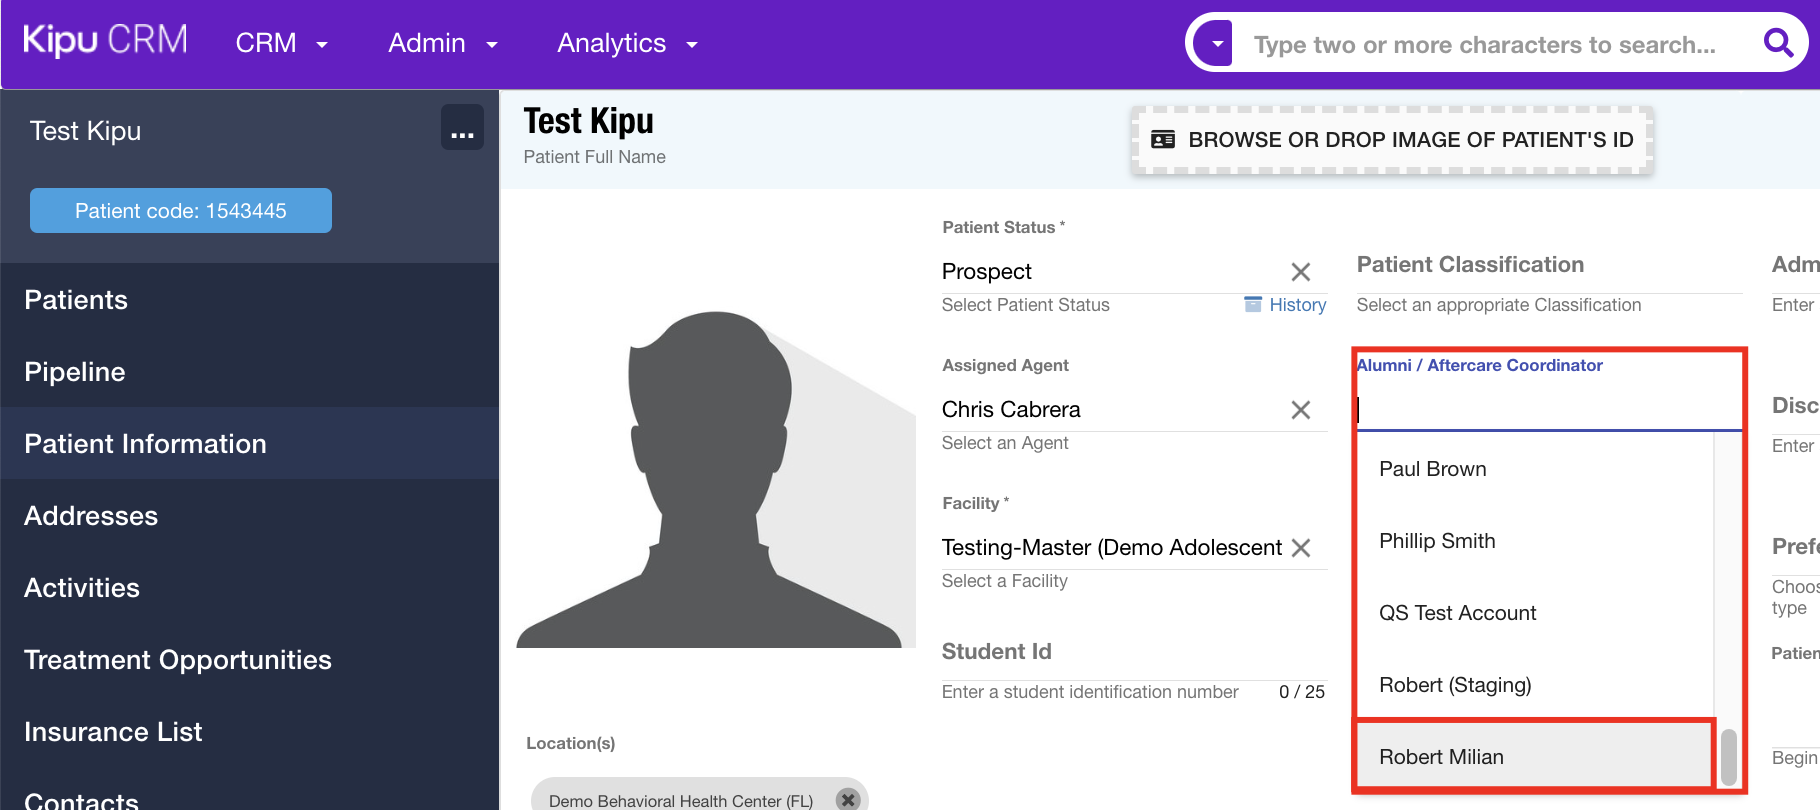The width and height of the screenshot is (1820, 810).
Task: Clear the Facility selection
Action: [x=1300, y=548]
